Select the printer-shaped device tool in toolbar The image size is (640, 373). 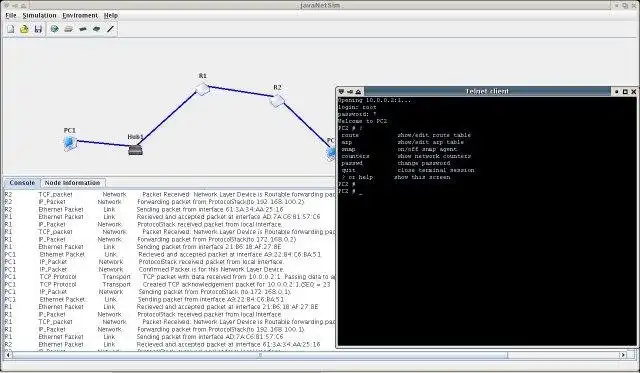click(69, 29)
